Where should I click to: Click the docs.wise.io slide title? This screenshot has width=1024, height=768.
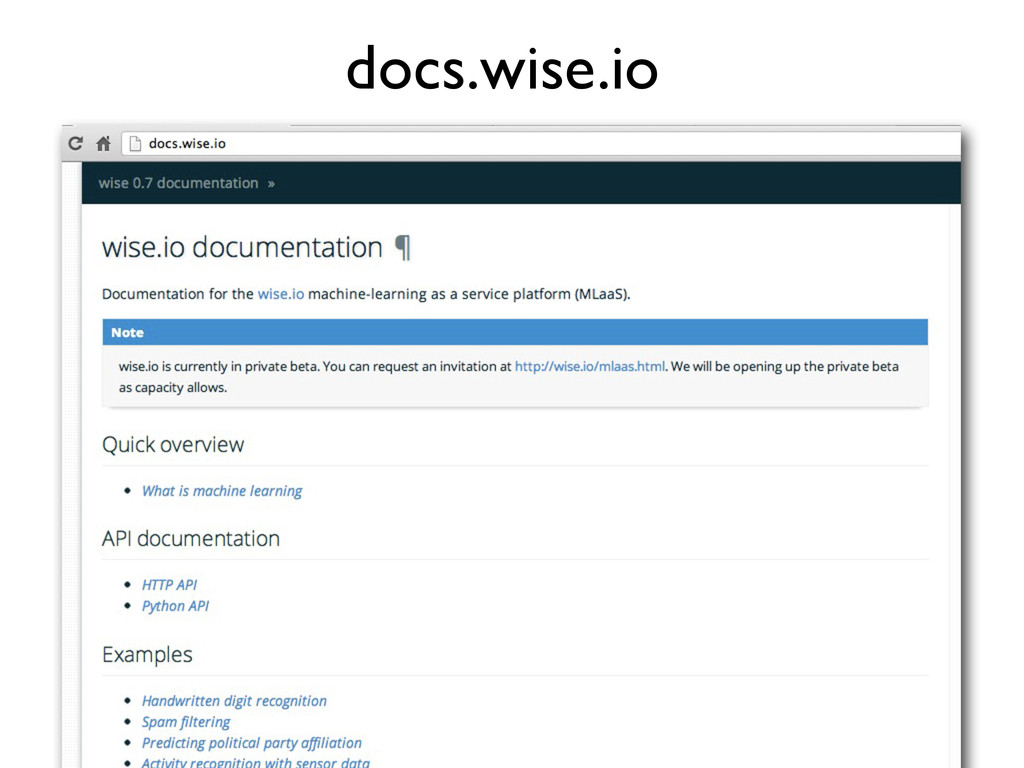[x=502, y=68]
